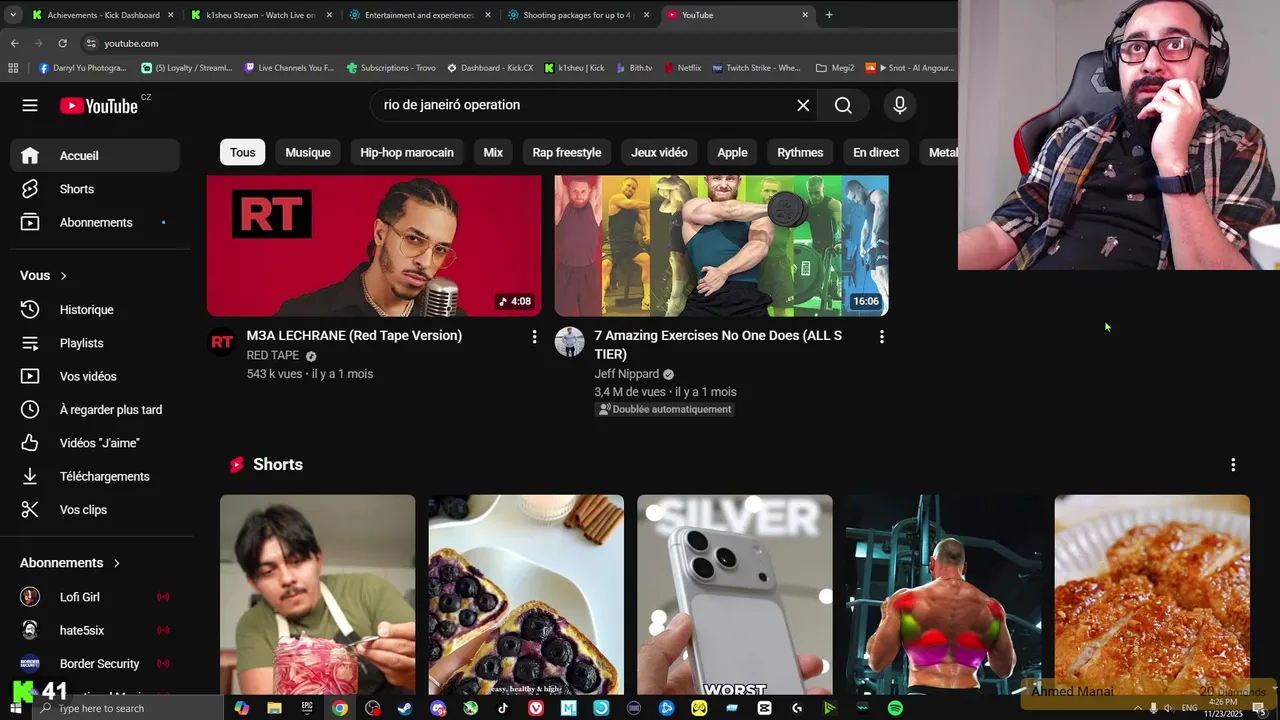Open the Netflix bookmark
Viewport: 1280px width, 720px height.
(x=682, y=68)
